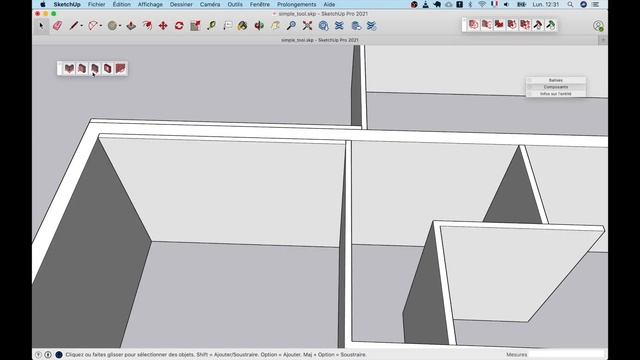Click the black hammer plugin icon
Viewport: 640px width, 360px height.
538,24
